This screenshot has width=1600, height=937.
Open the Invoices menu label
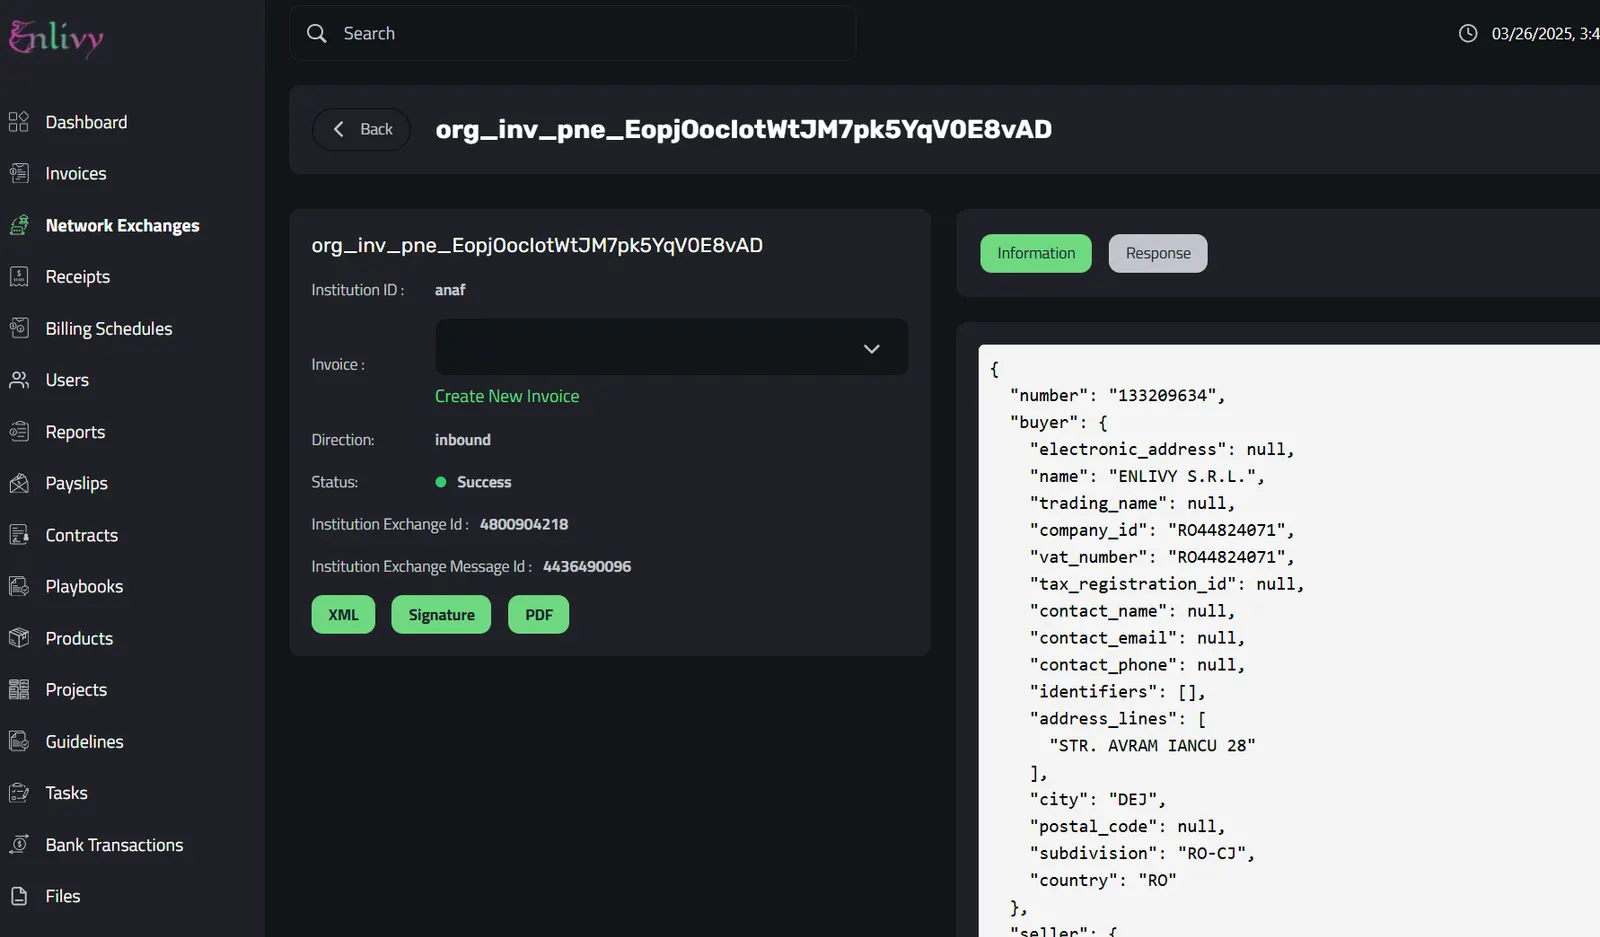coord(76,173)
